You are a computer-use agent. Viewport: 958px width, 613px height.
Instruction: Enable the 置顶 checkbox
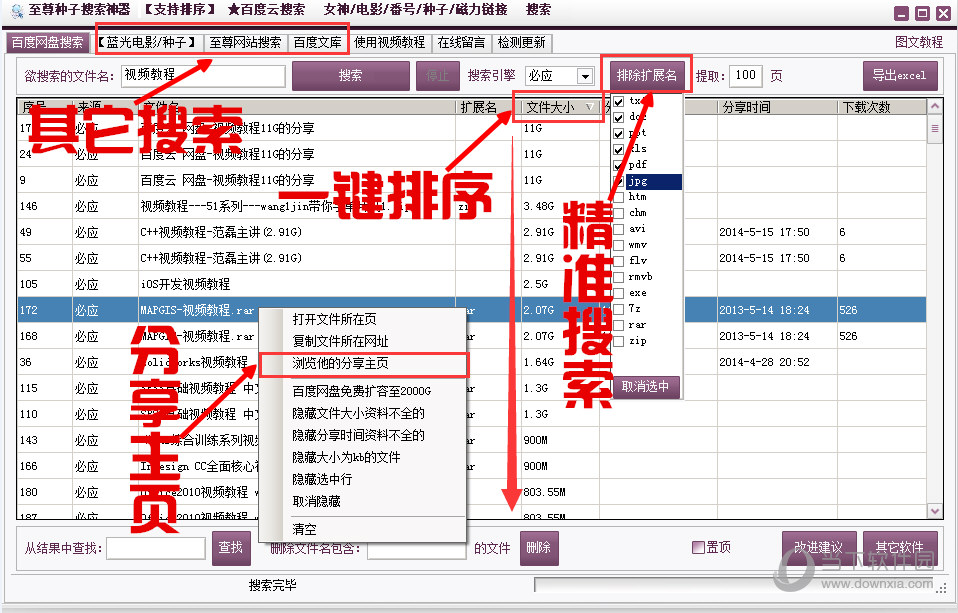(x=698, y=547)
